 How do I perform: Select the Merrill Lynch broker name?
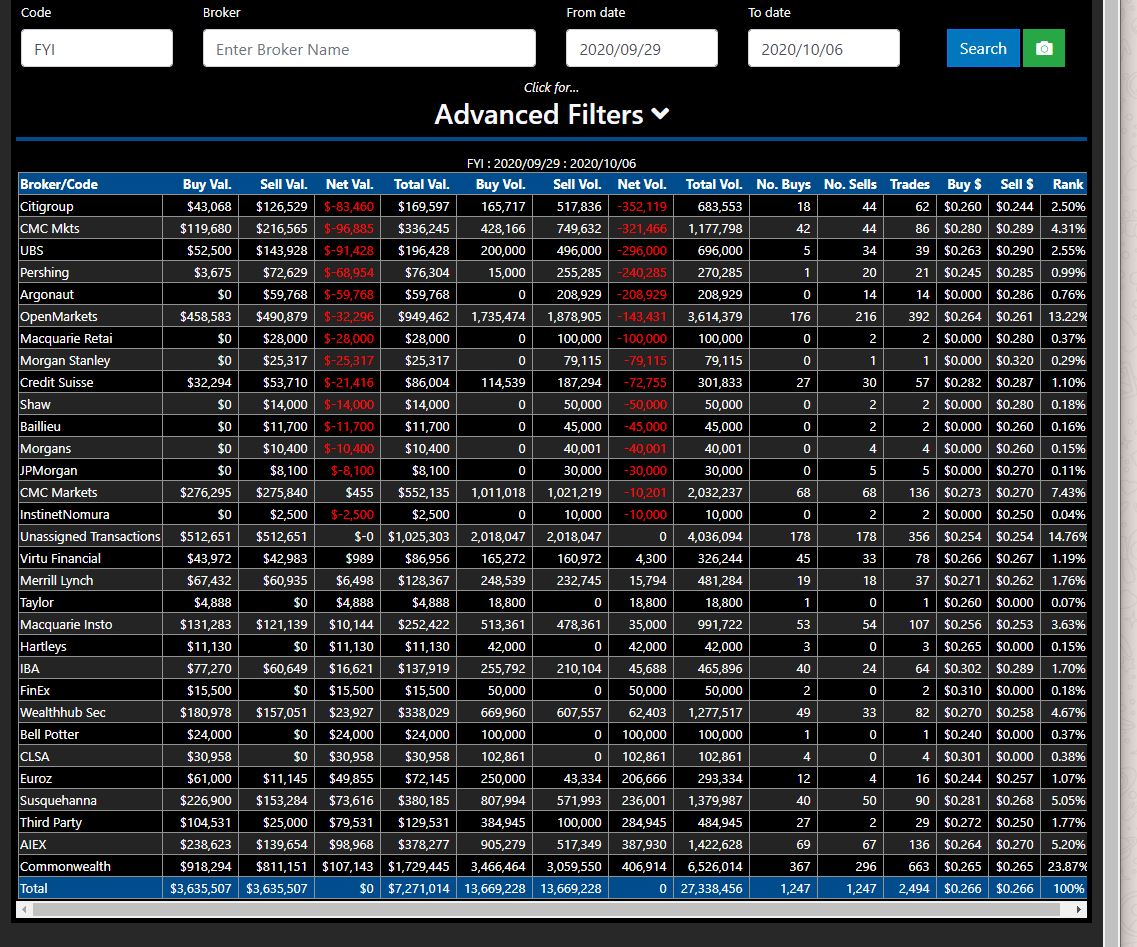click(x=57, y=580)
